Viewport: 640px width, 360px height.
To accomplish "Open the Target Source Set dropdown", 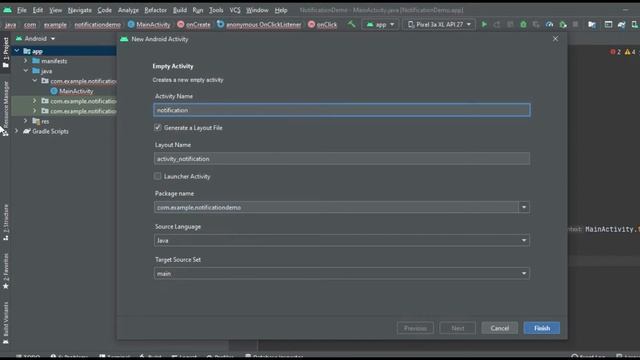I will pos(342,273).
